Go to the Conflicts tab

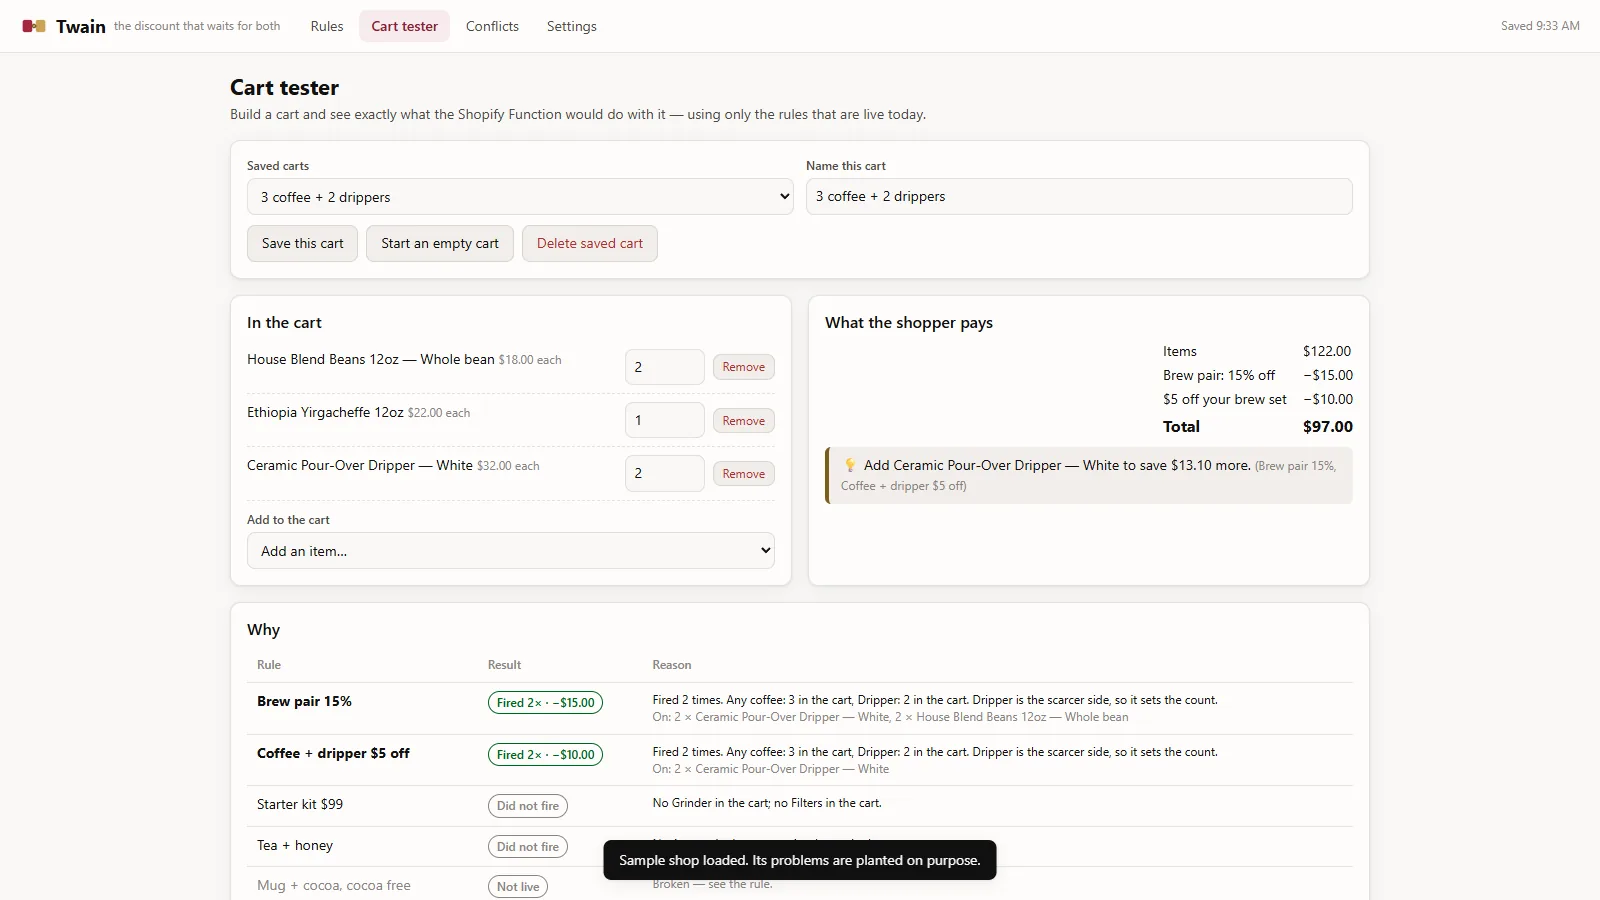[492, 26]
